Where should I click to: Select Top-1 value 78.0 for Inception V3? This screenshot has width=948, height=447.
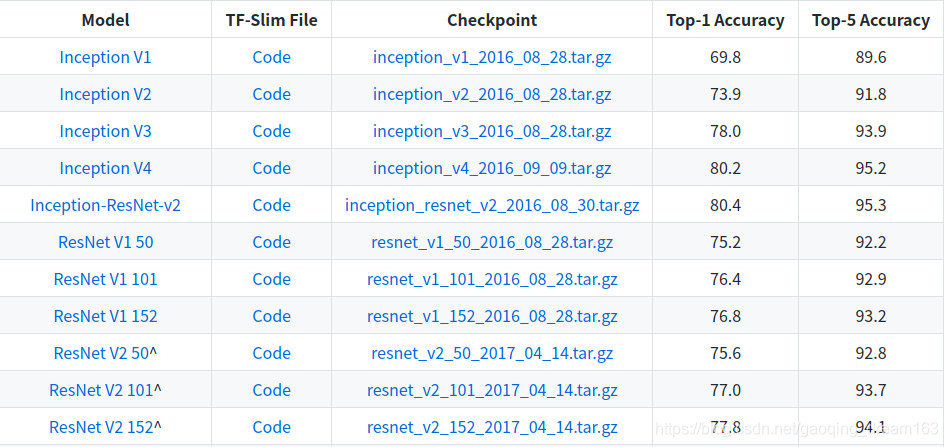(x=726, y=131)
